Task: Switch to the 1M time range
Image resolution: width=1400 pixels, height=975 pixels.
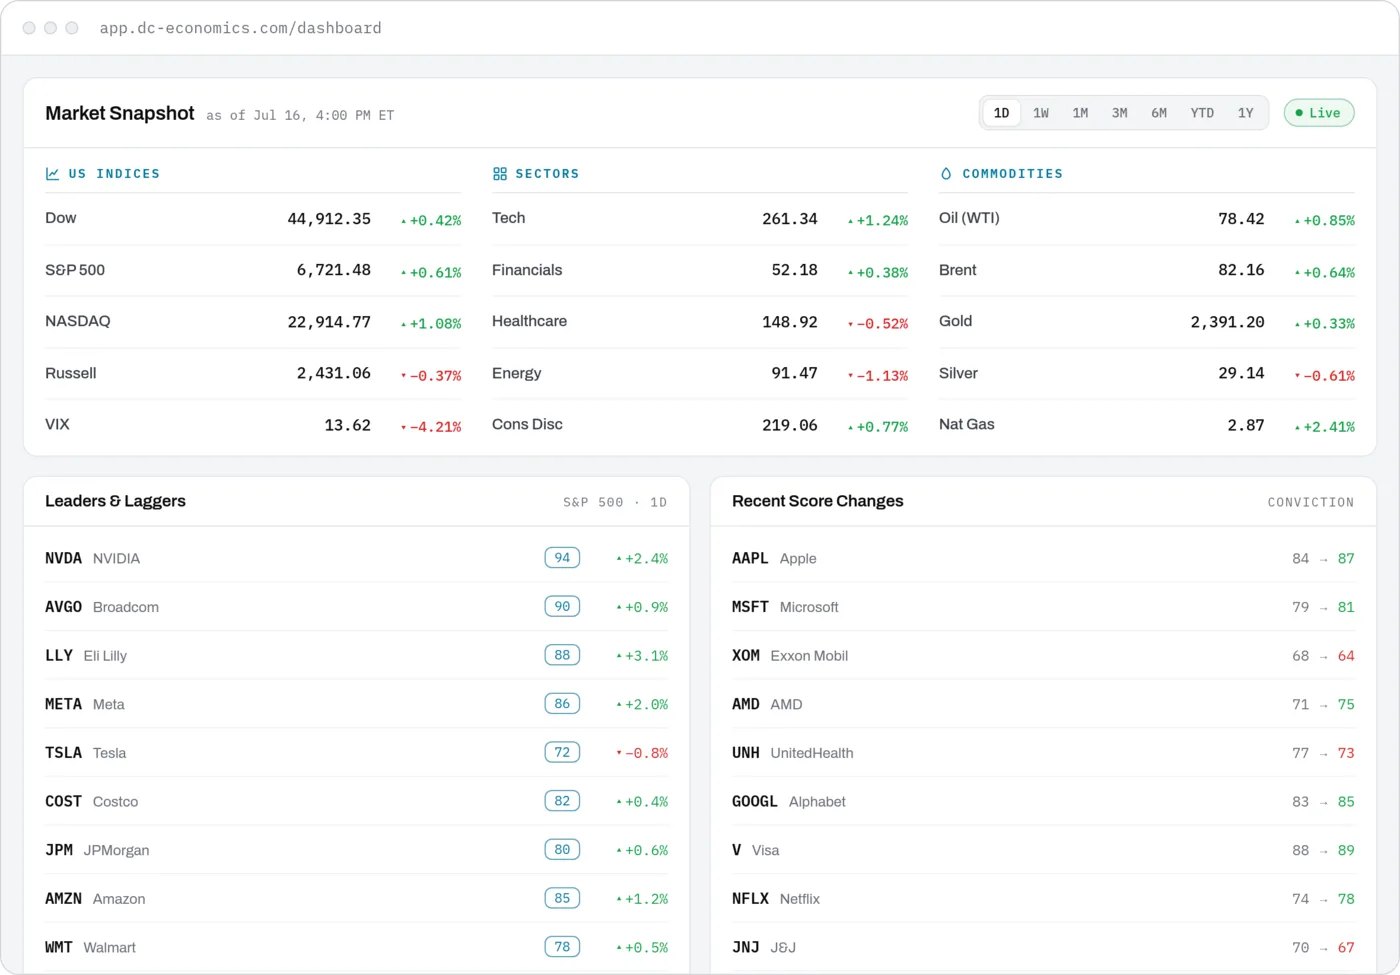Action: pos(1080,113)
